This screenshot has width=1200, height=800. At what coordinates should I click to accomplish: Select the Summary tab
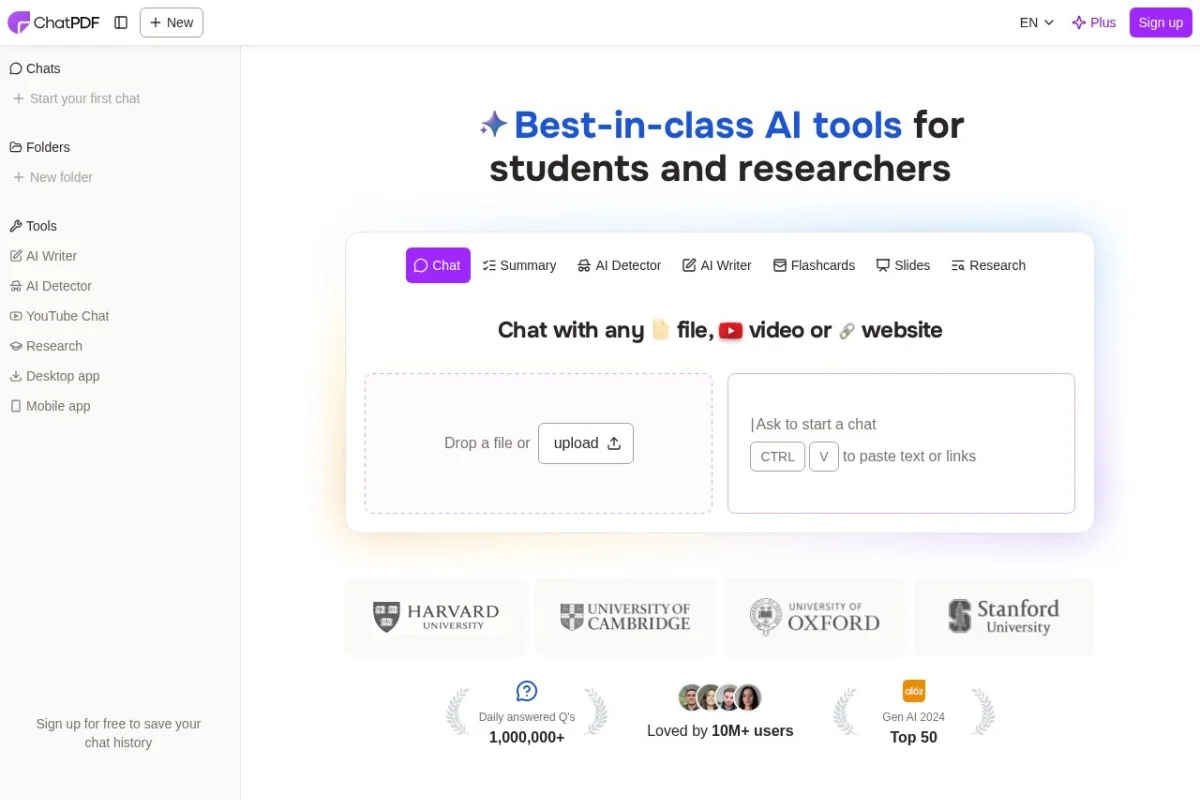(519, 265)
